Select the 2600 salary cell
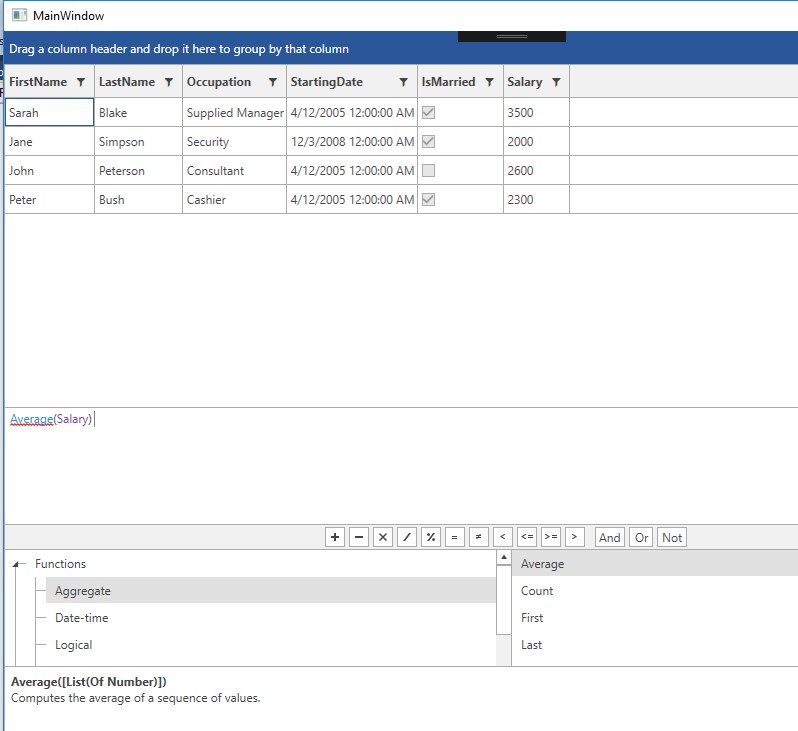Image resolution: width=798 pixels, height=731 pixels. click(536, 171)
